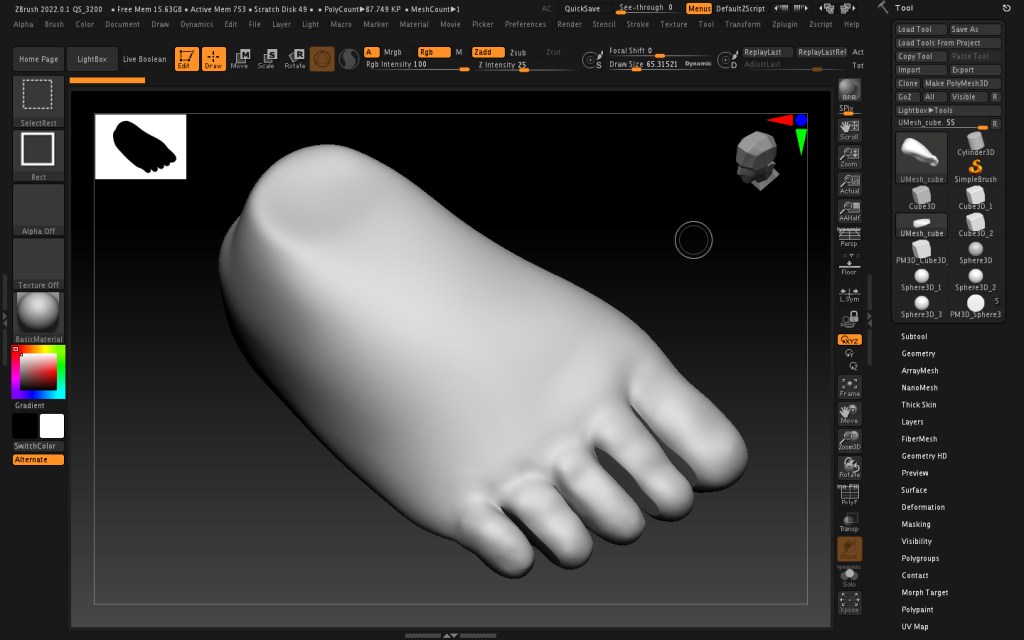Select the Move transform tool in top shelf
1024x640 pixels.
coord(240,59)
